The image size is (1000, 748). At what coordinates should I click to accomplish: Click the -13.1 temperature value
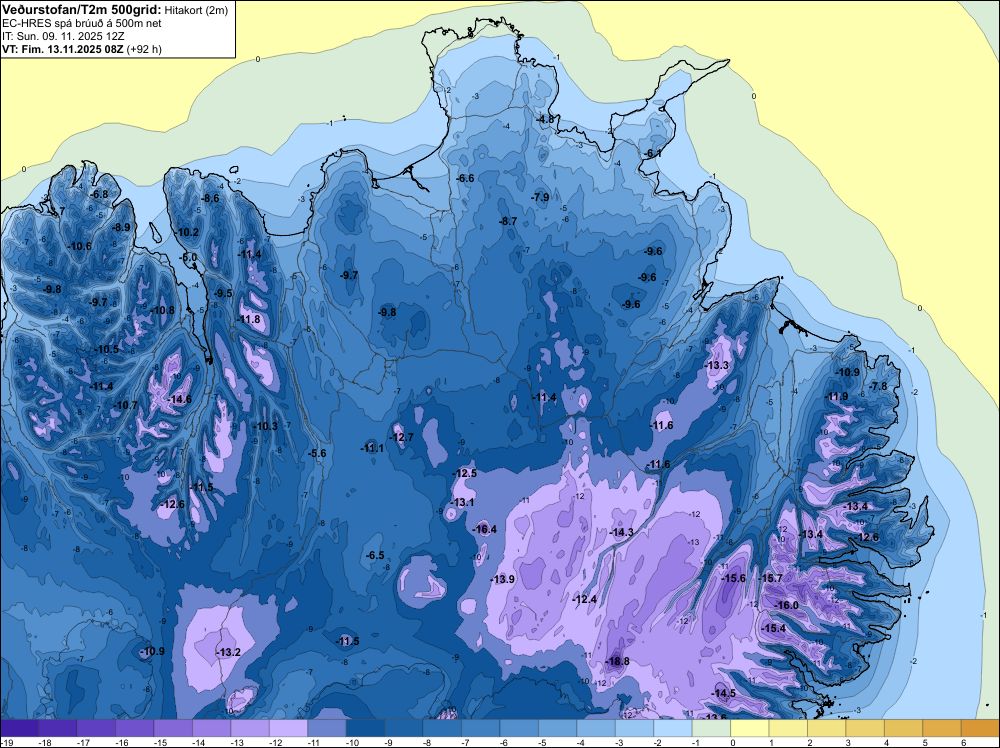point(462,502)
